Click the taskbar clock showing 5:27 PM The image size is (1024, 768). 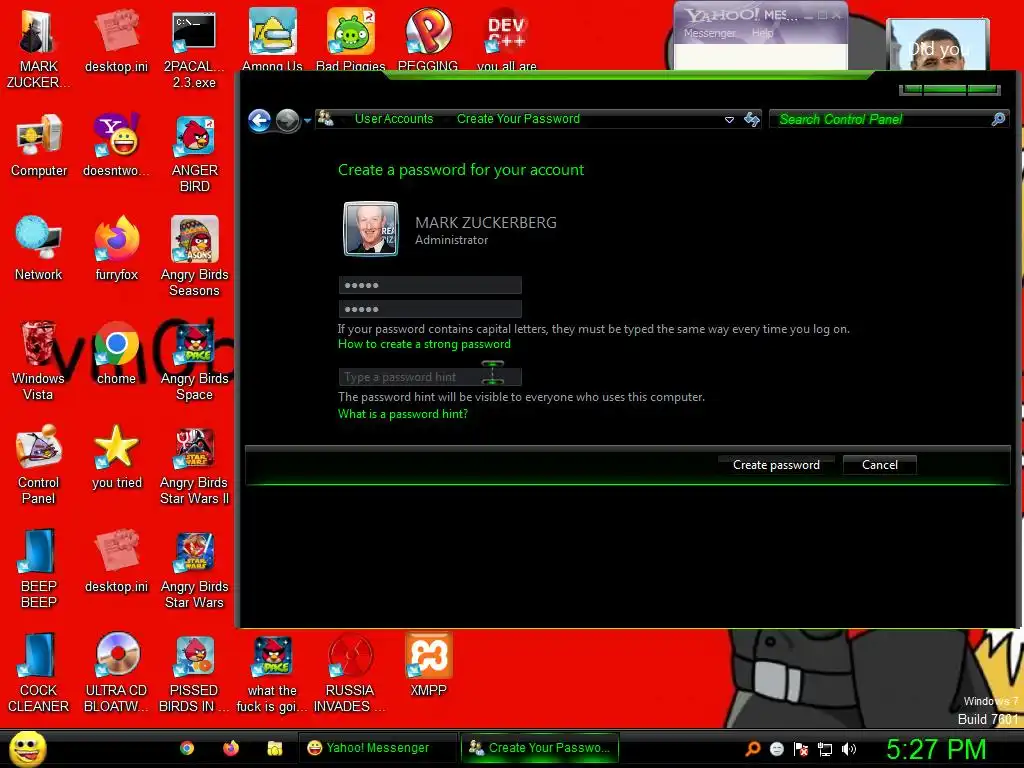935,749
